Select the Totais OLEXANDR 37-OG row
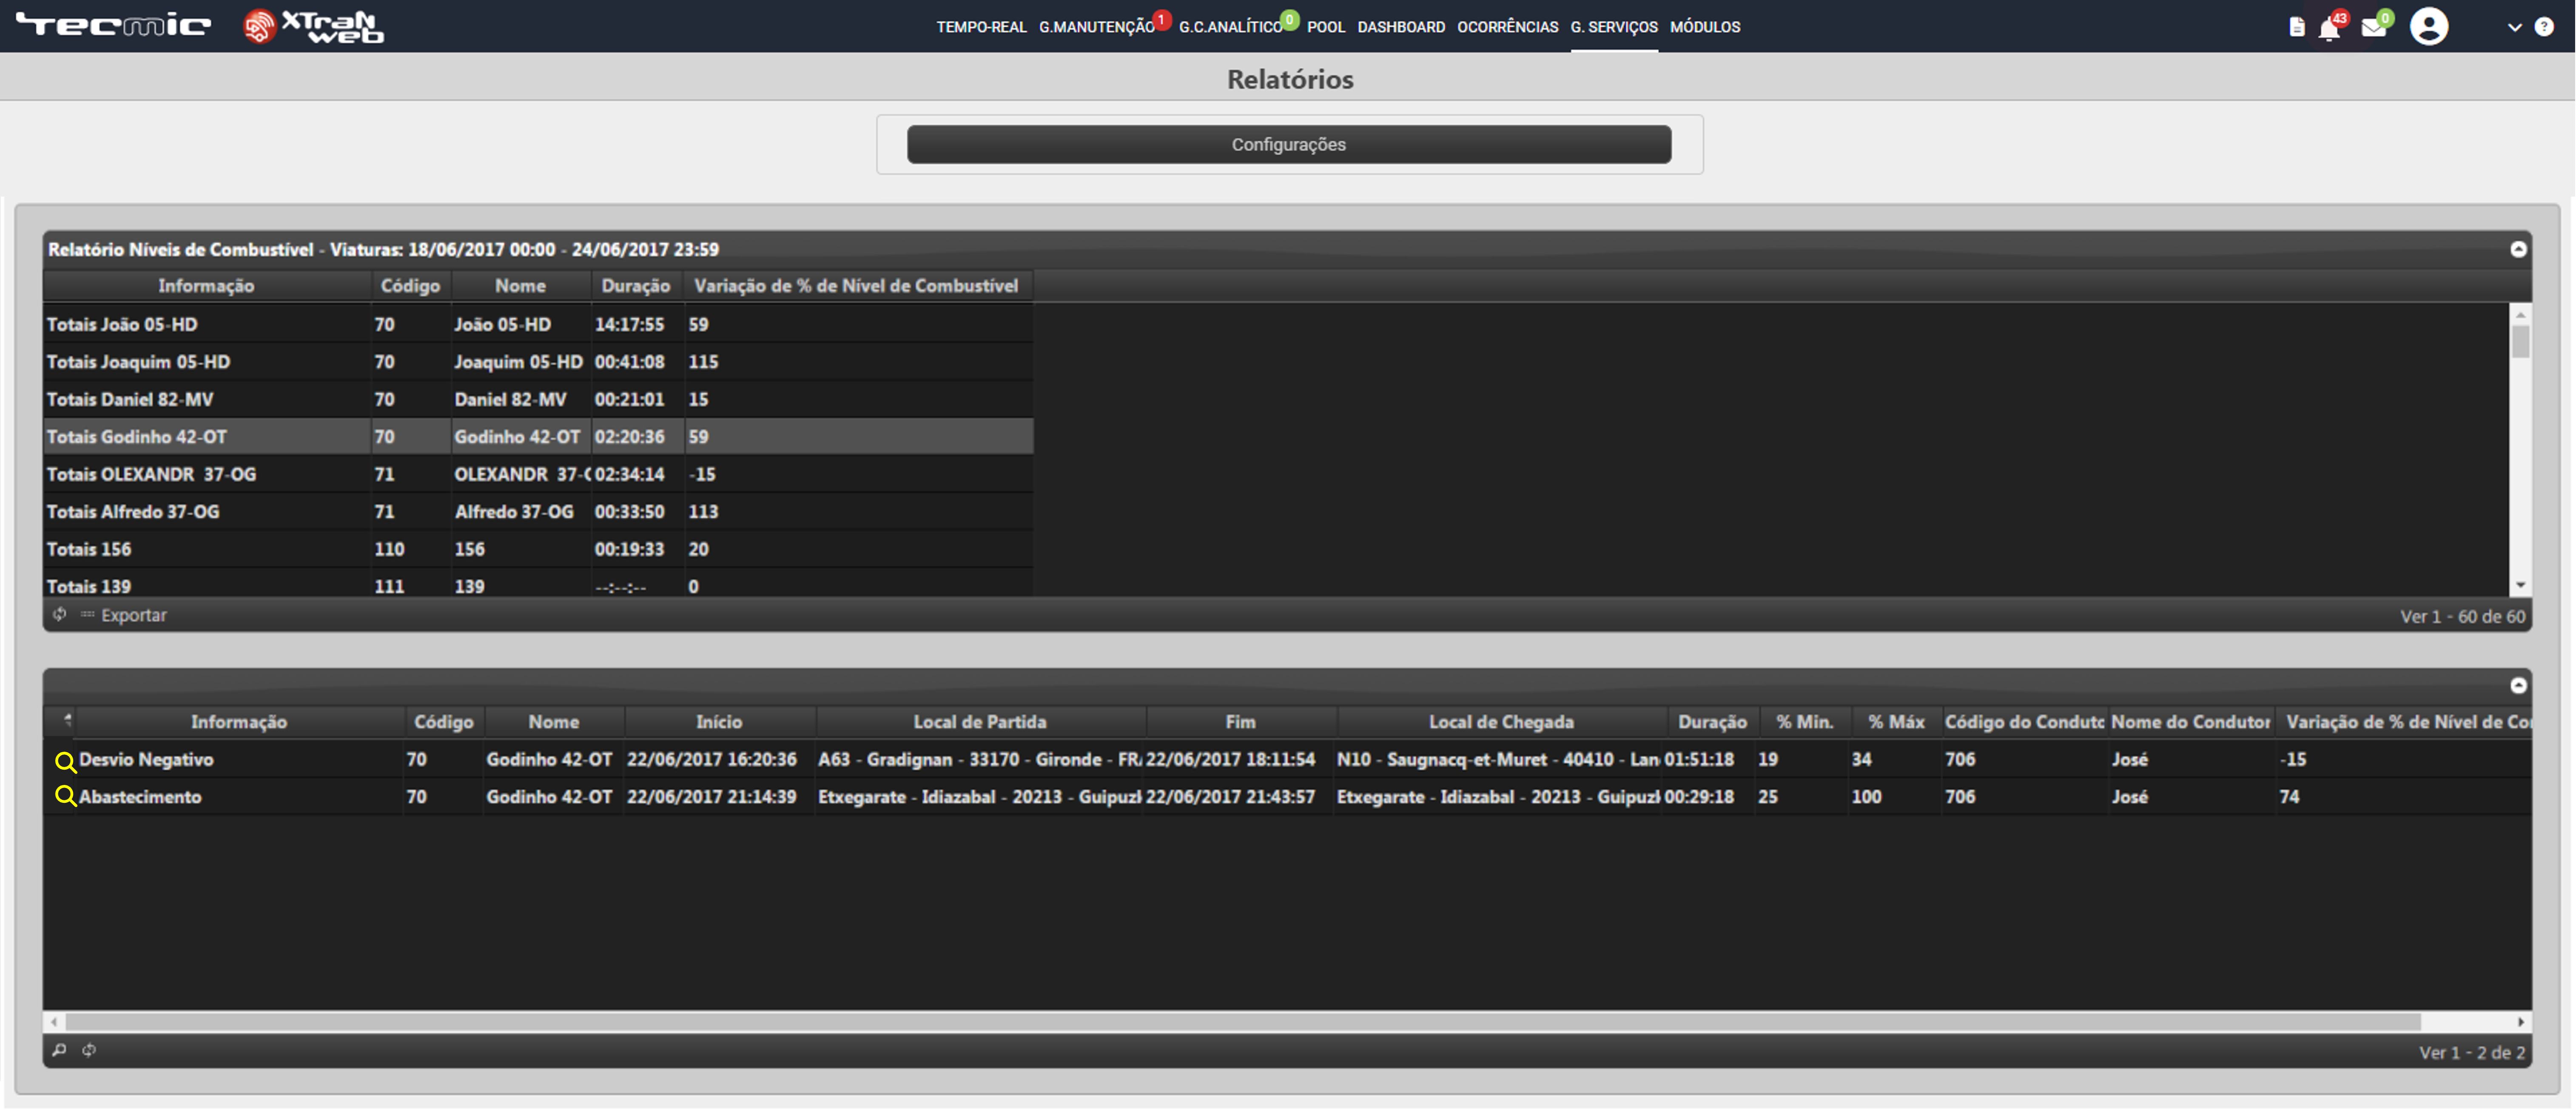The image size is (2576, 1110). coord(538,474)
